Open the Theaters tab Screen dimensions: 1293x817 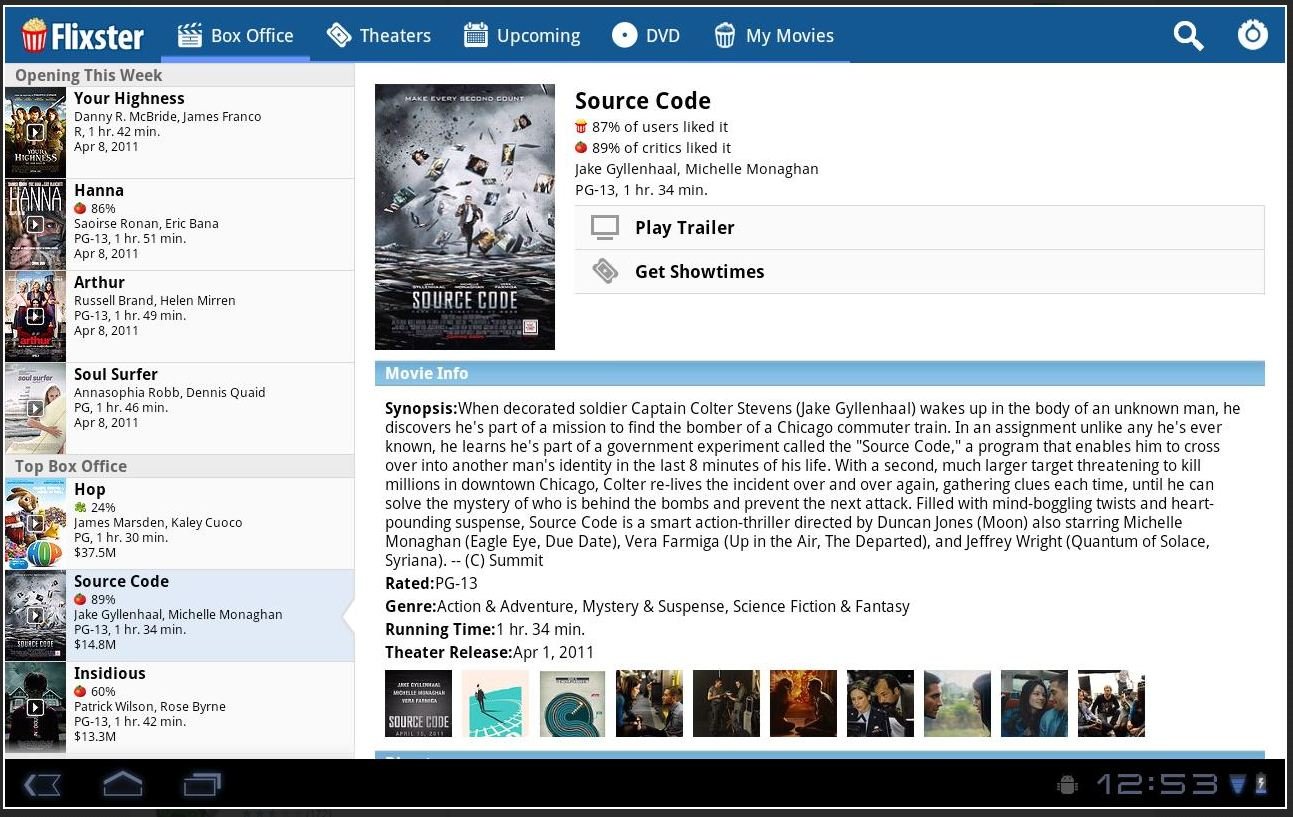(x=379, y=36)
